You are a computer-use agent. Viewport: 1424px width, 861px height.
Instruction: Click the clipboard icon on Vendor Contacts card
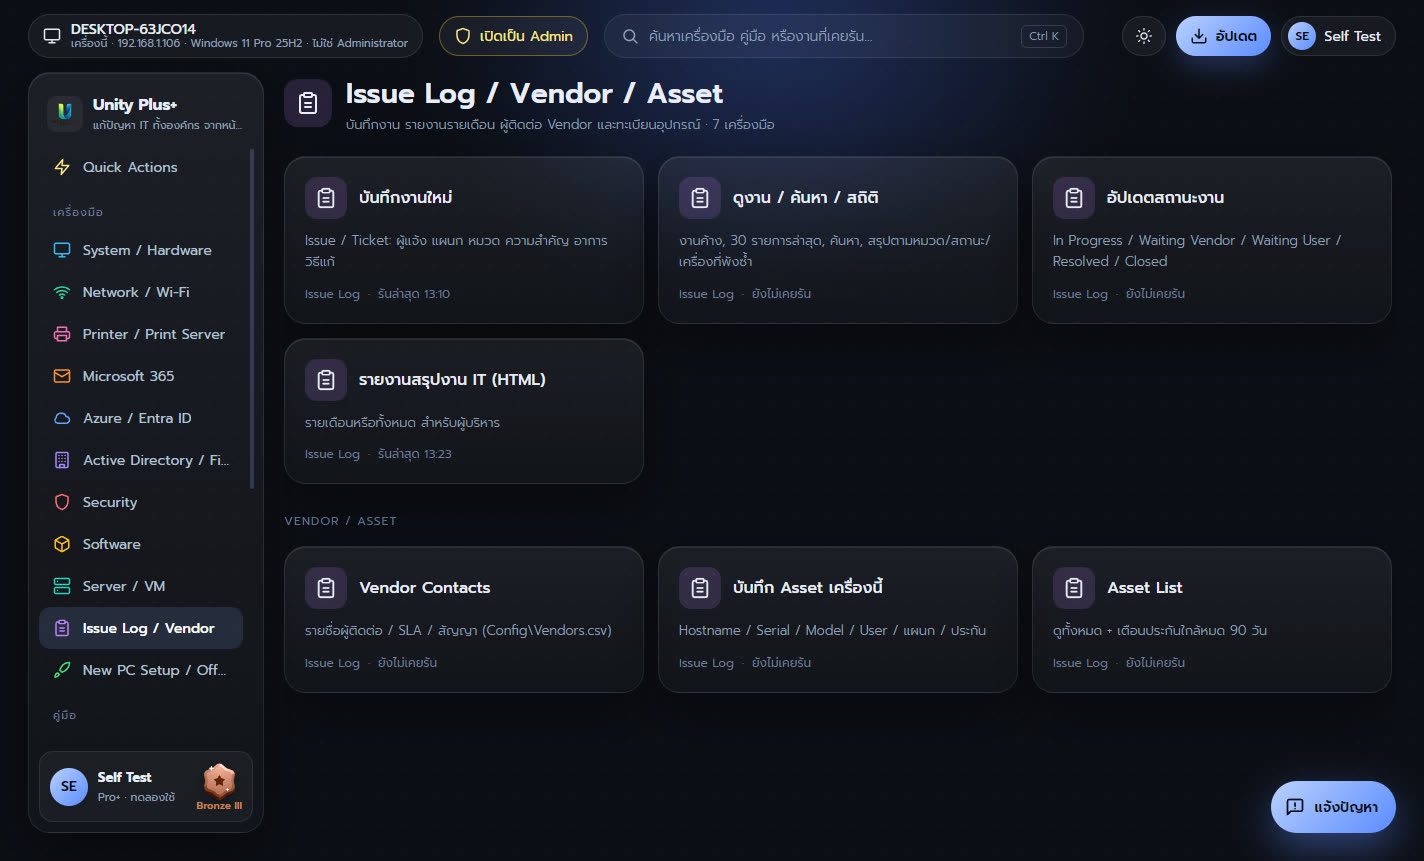tap(325, 588)
